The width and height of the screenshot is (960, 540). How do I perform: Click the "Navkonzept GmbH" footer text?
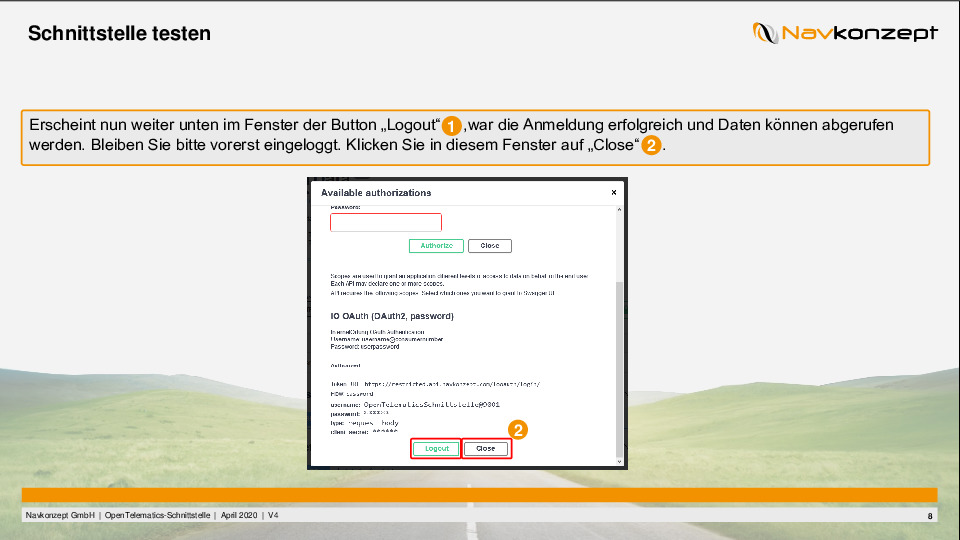(x=60, y=515)
